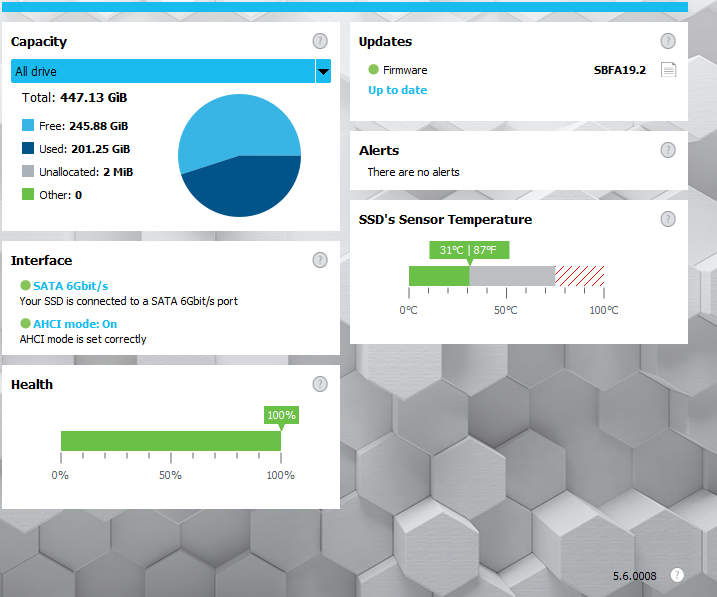Open the Health panel help icon
This screenshot has width=717, height=597.
click(320, 384)
